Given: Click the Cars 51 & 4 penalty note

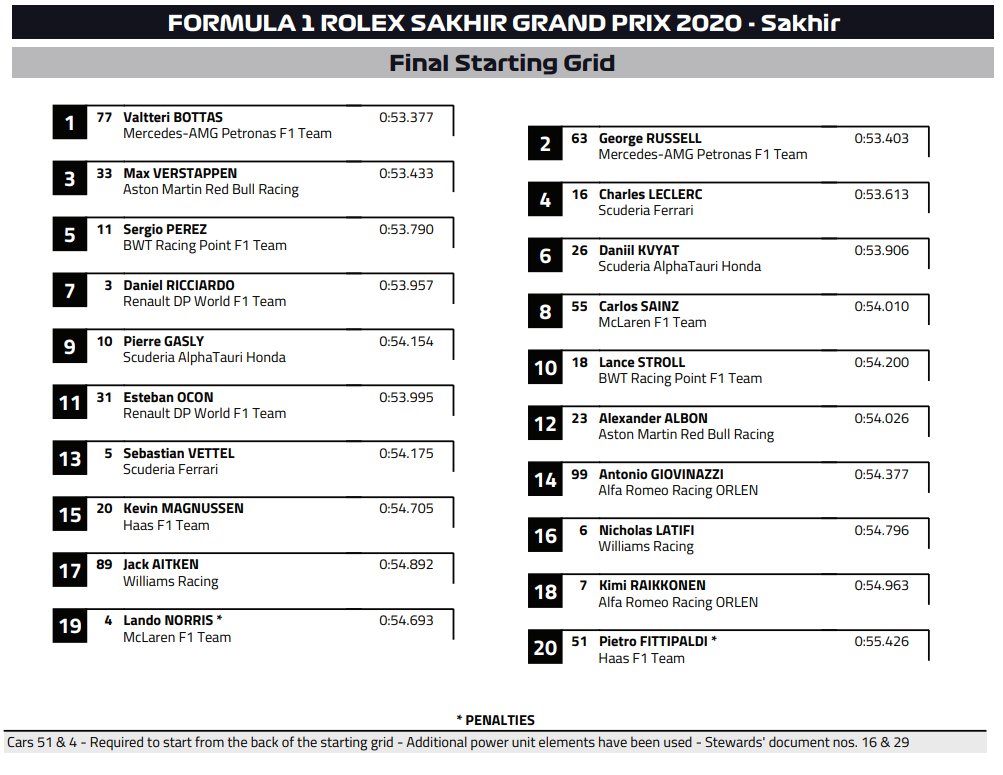Looking at the screenshot, I should pos(457,743).
